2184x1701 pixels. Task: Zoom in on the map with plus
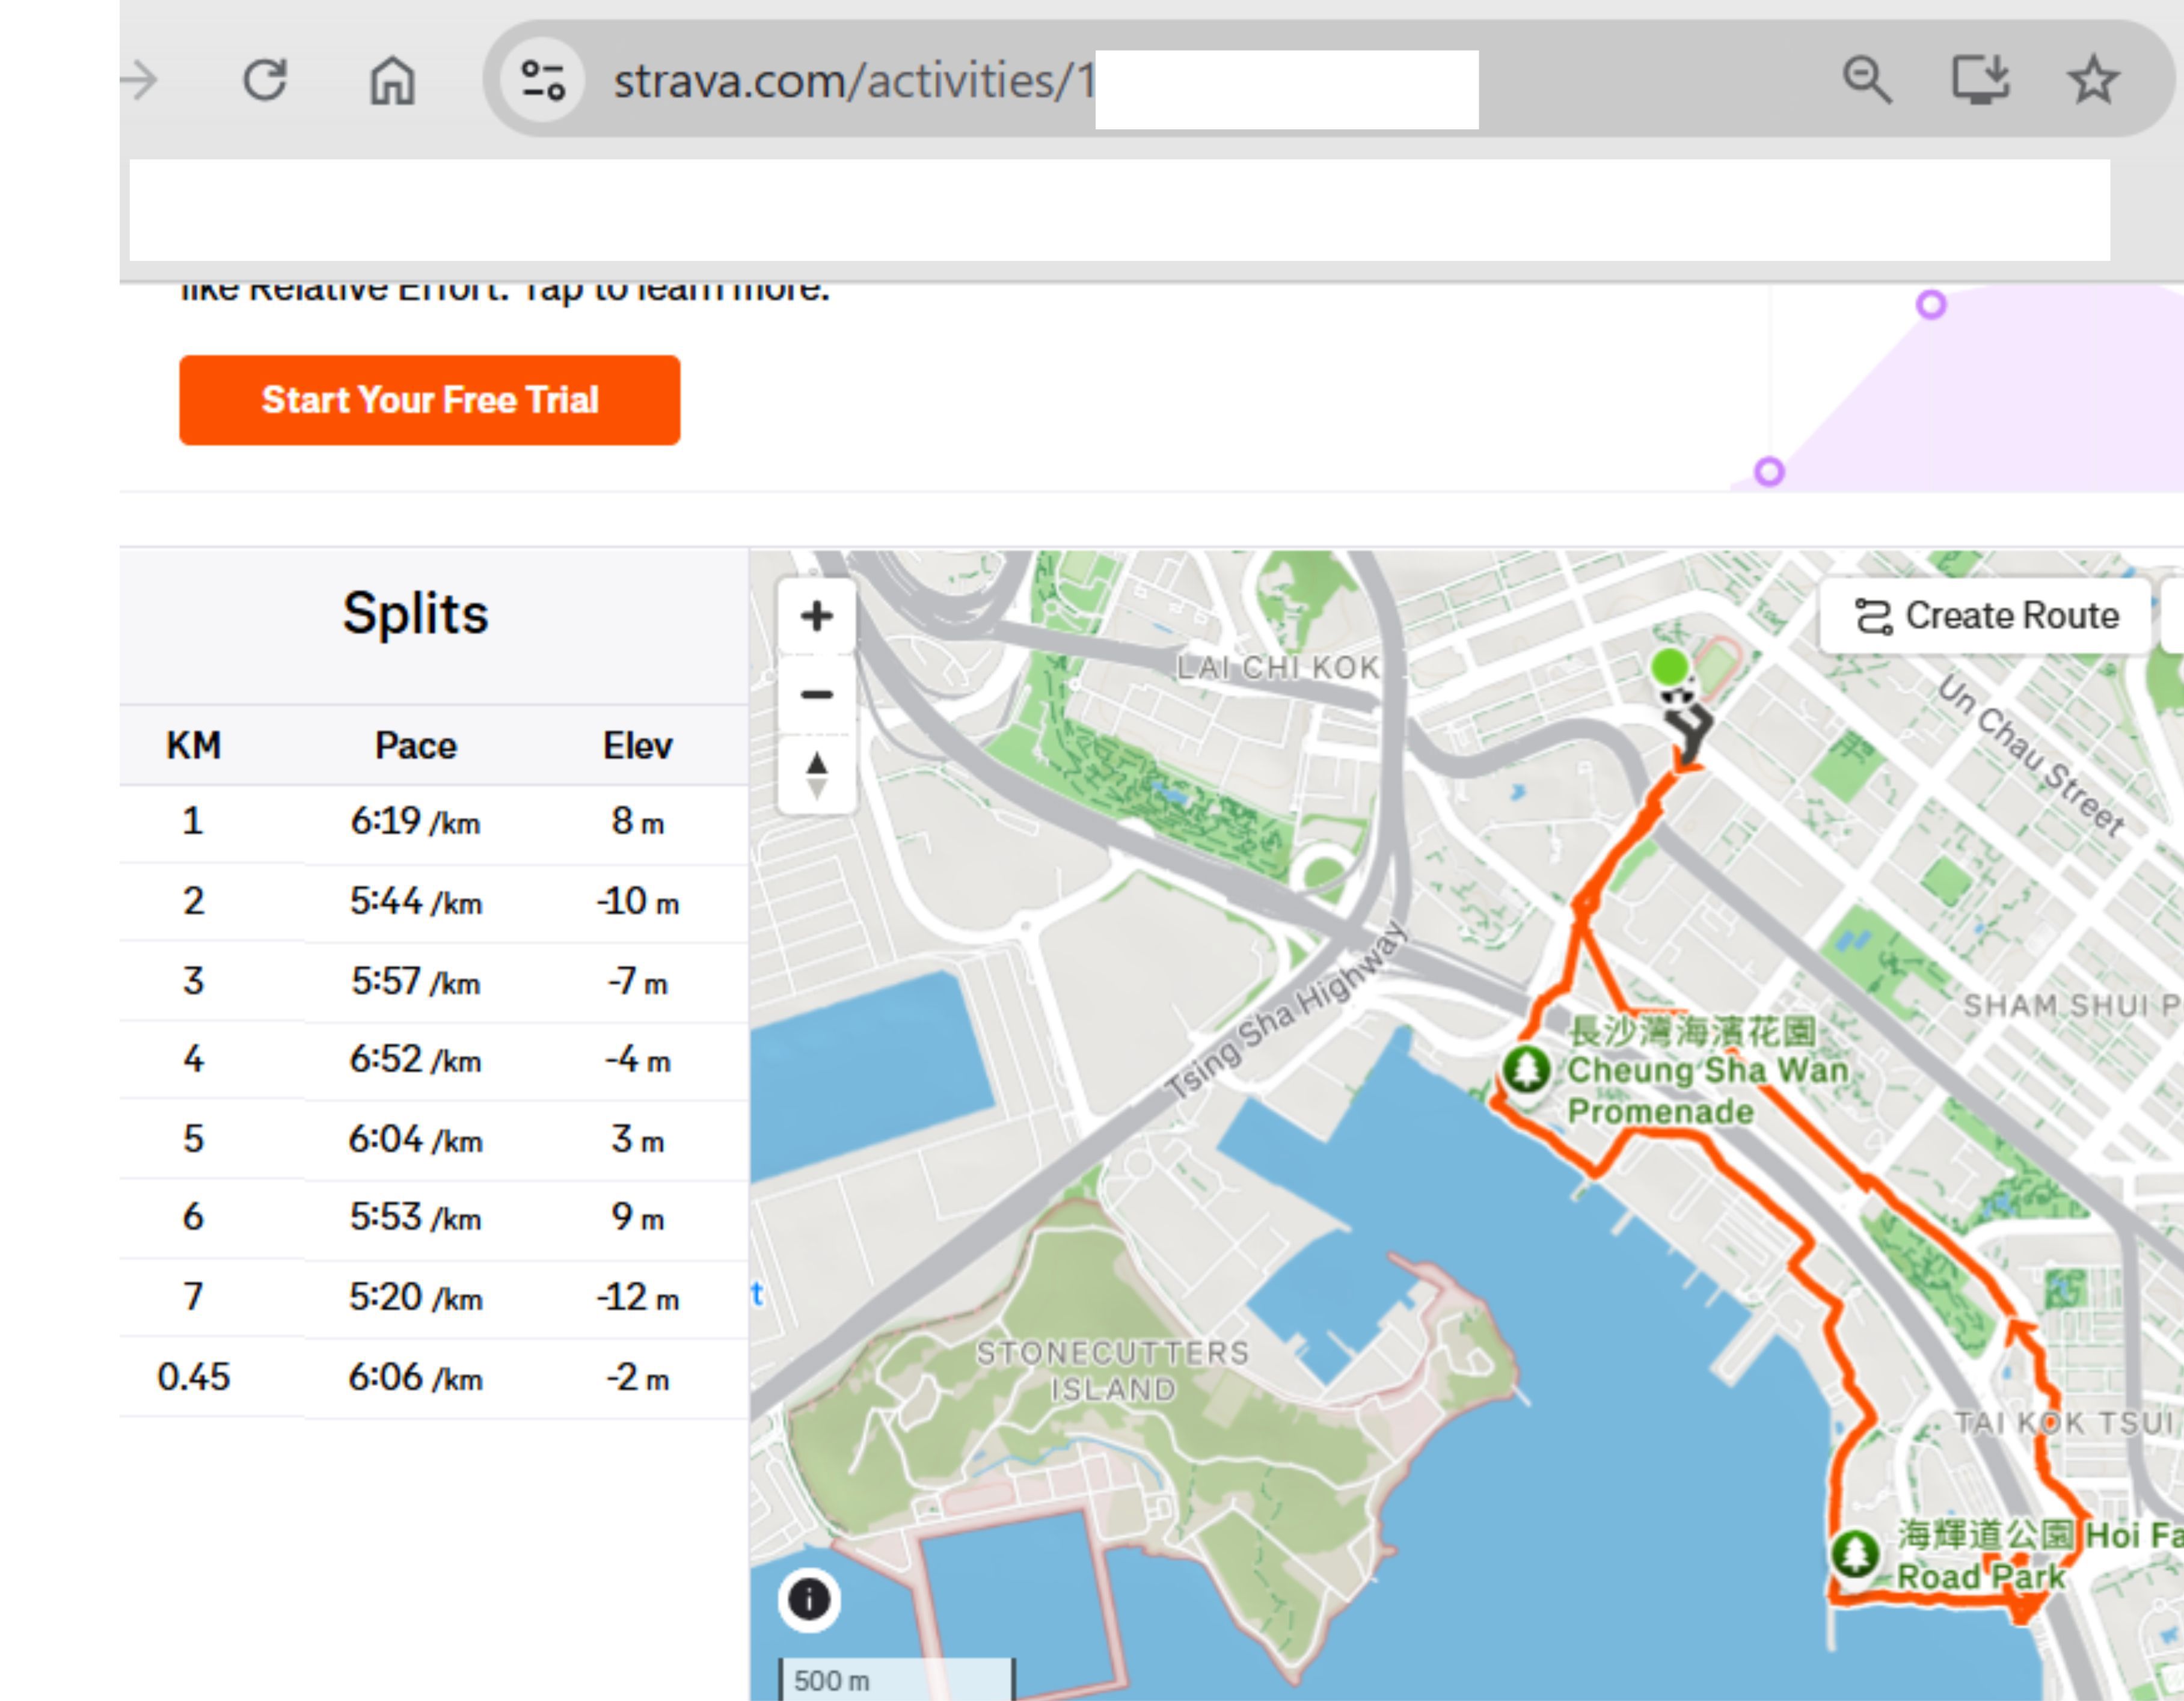coord(817,616)
